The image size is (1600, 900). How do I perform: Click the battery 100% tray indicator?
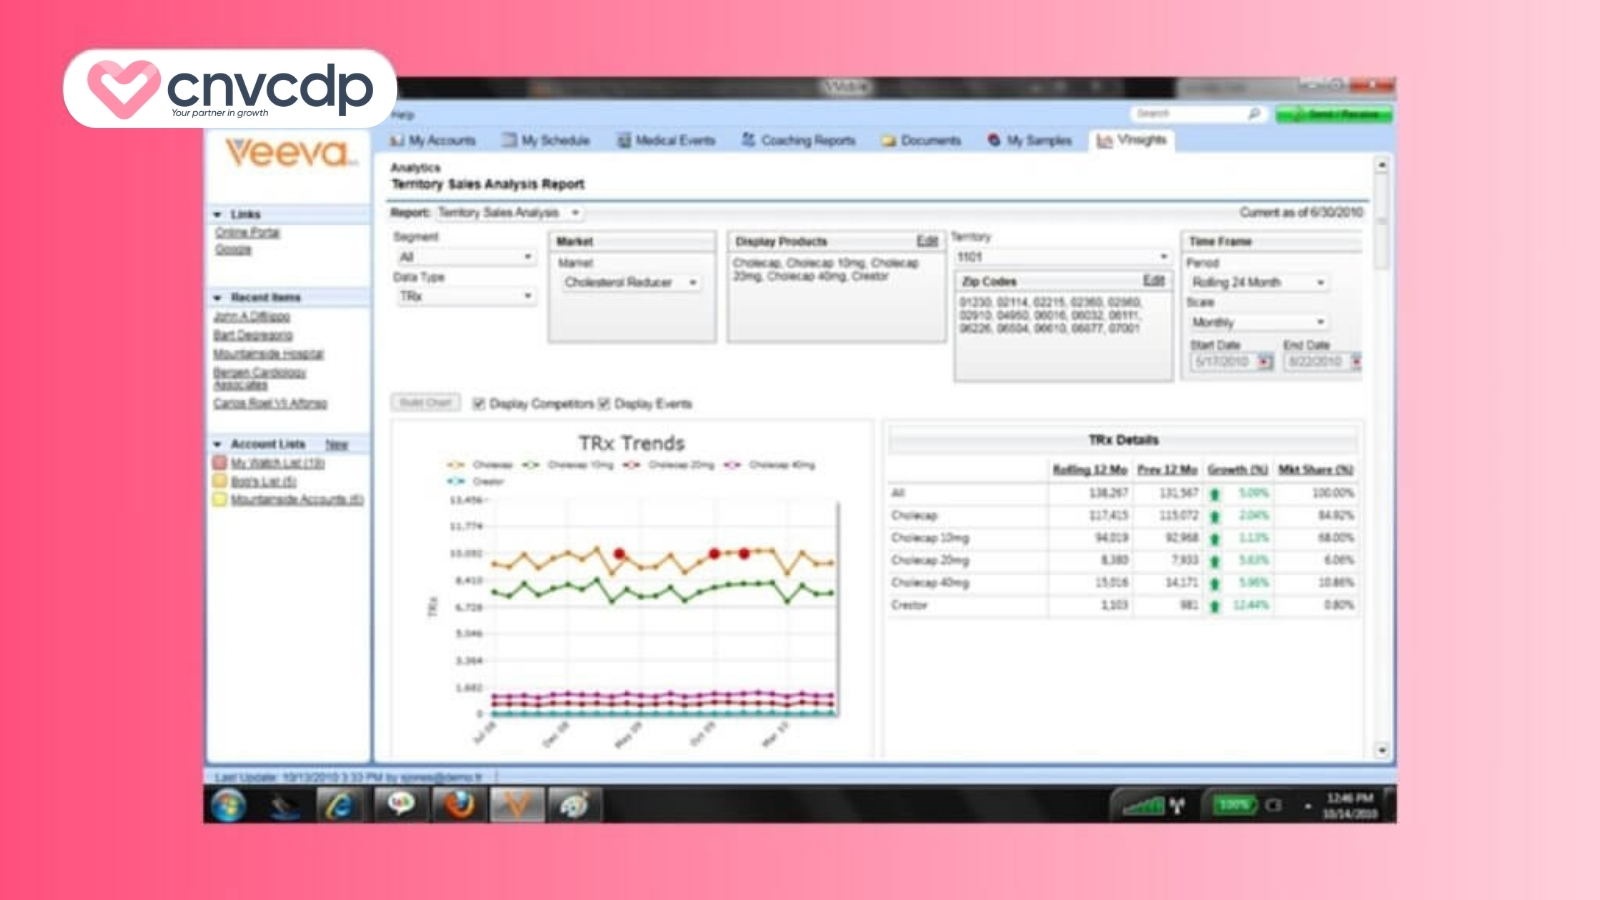click(x=1236, y=805)
